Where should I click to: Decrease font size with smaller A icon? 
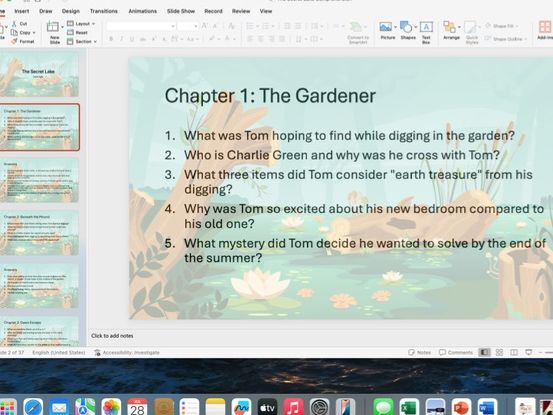pyautogui.click(x=215, y=26)
